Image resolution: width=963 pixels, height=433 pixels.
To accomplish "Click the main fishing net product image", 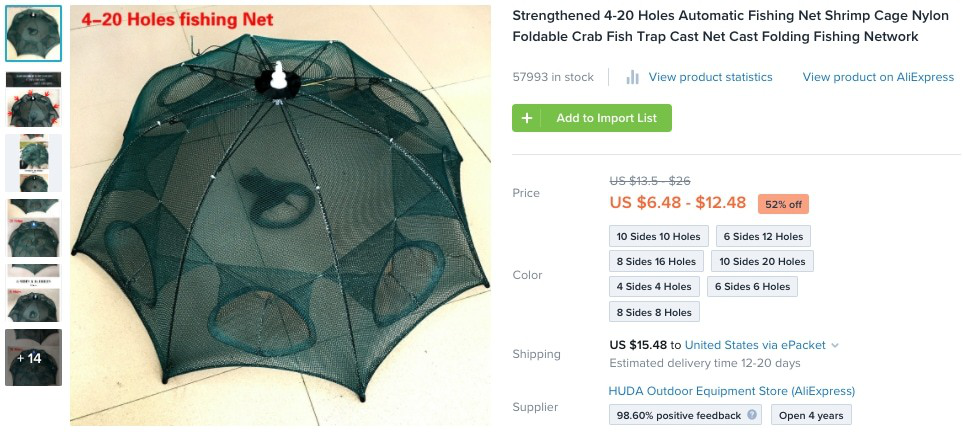I will 280,216.
